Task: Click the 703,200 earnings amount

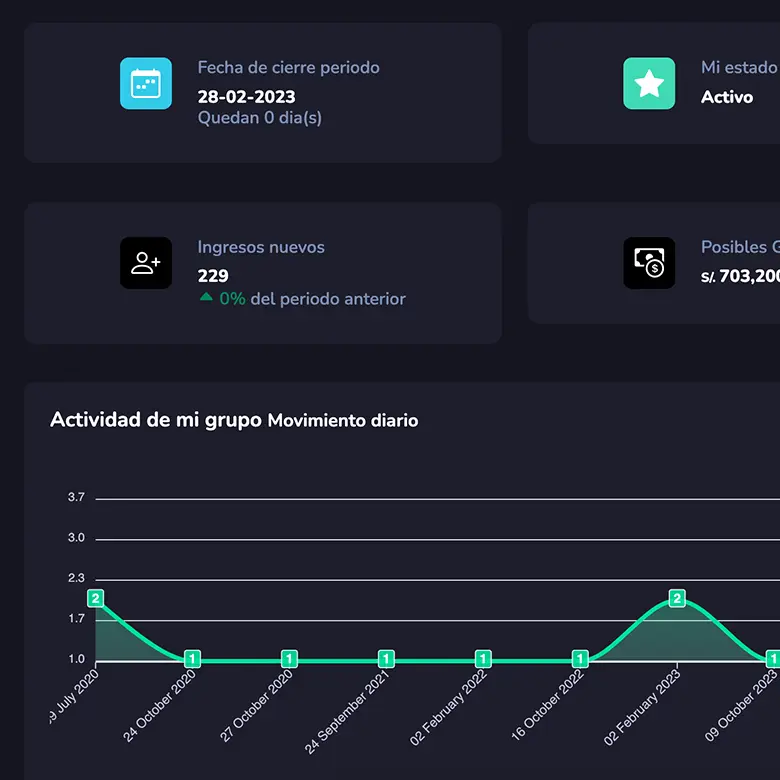Action: point(748,276)
